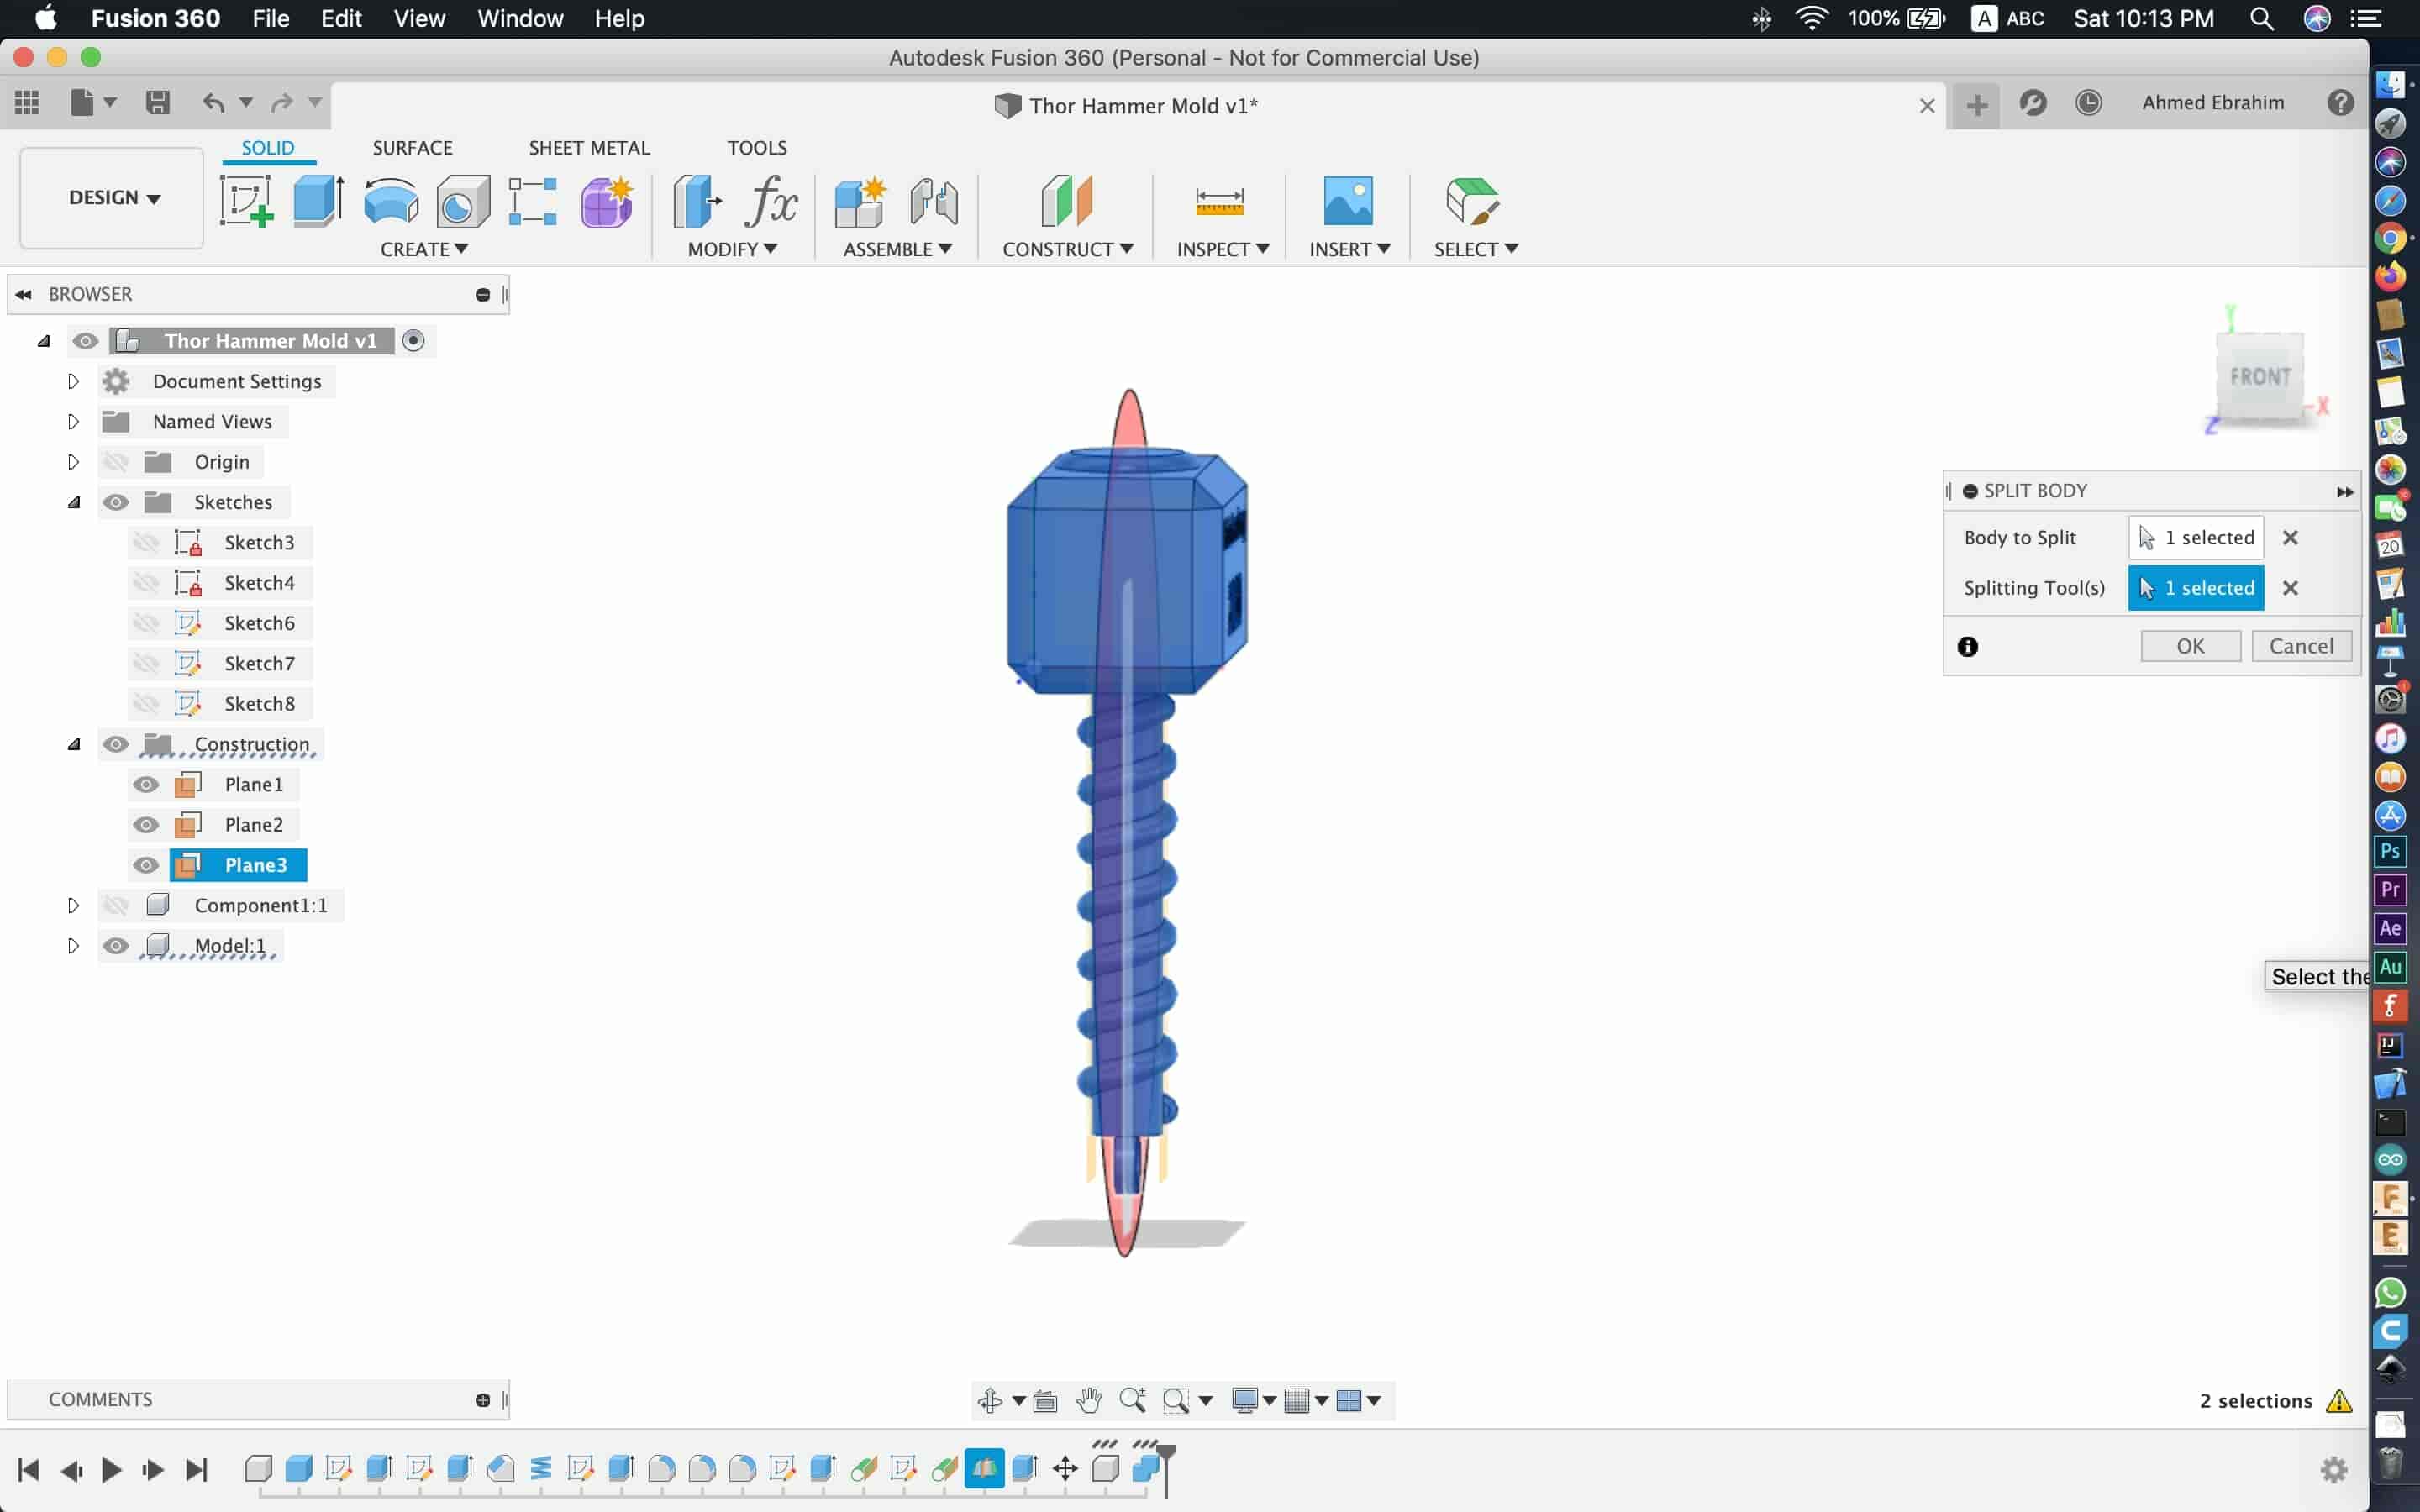Hide the Plane2 construction plane
This screenshot has width=2420, height=1512.
(146, 824)
